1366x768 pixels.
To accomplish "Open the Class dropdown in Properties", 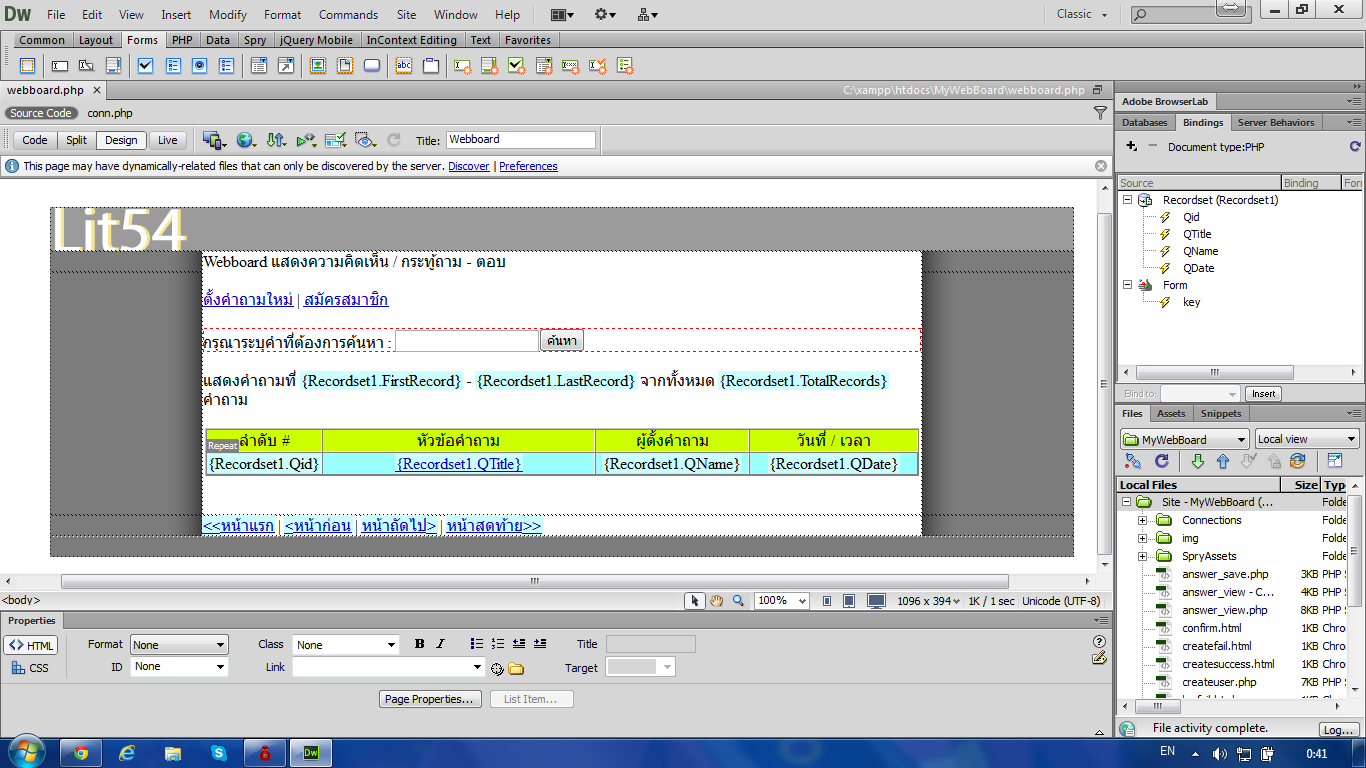I will [346, 645].
